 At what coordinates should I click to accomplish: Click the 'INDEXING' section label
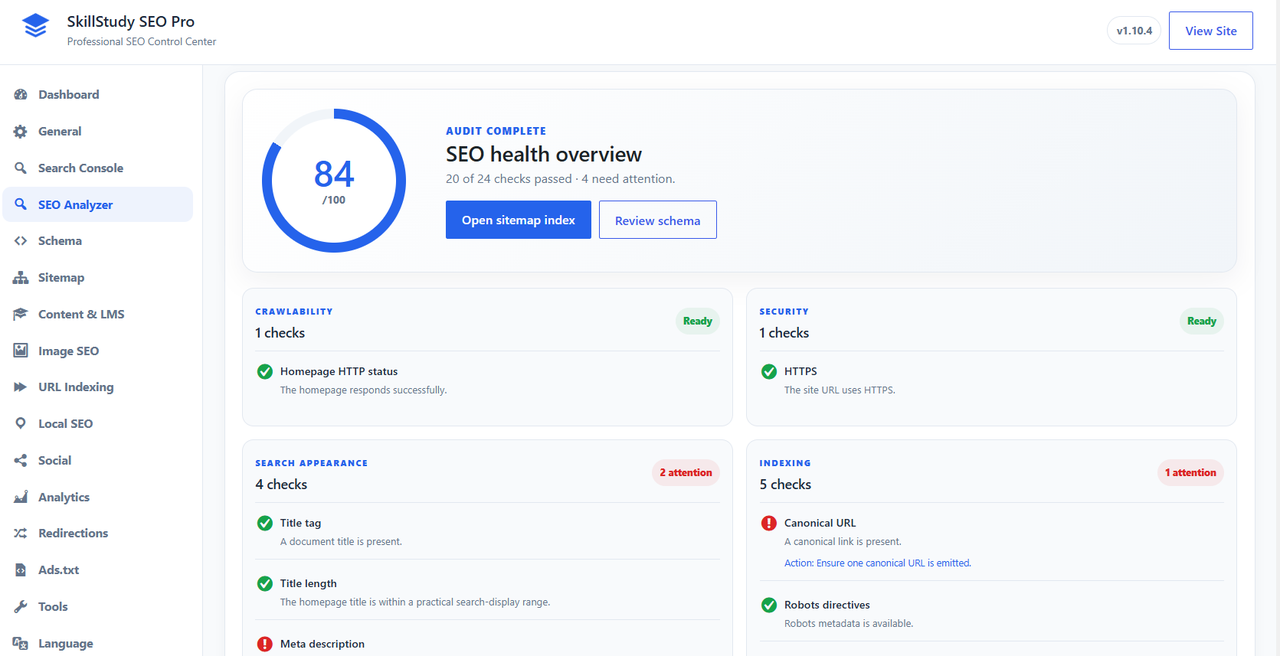(x=785, y=464)
